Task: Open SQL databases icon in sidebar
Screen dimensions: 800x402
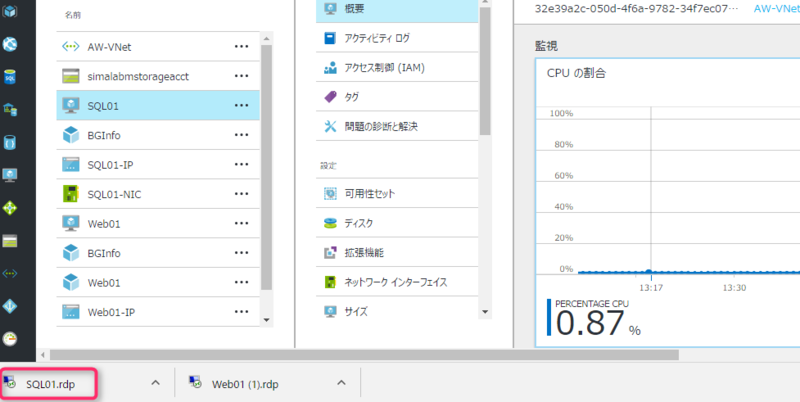Action: 10,77
